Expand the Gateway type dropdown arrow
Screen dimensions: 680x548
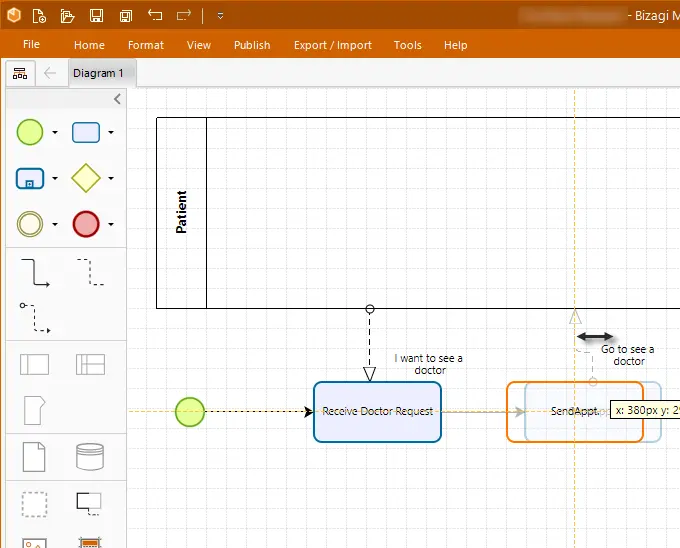111,178
